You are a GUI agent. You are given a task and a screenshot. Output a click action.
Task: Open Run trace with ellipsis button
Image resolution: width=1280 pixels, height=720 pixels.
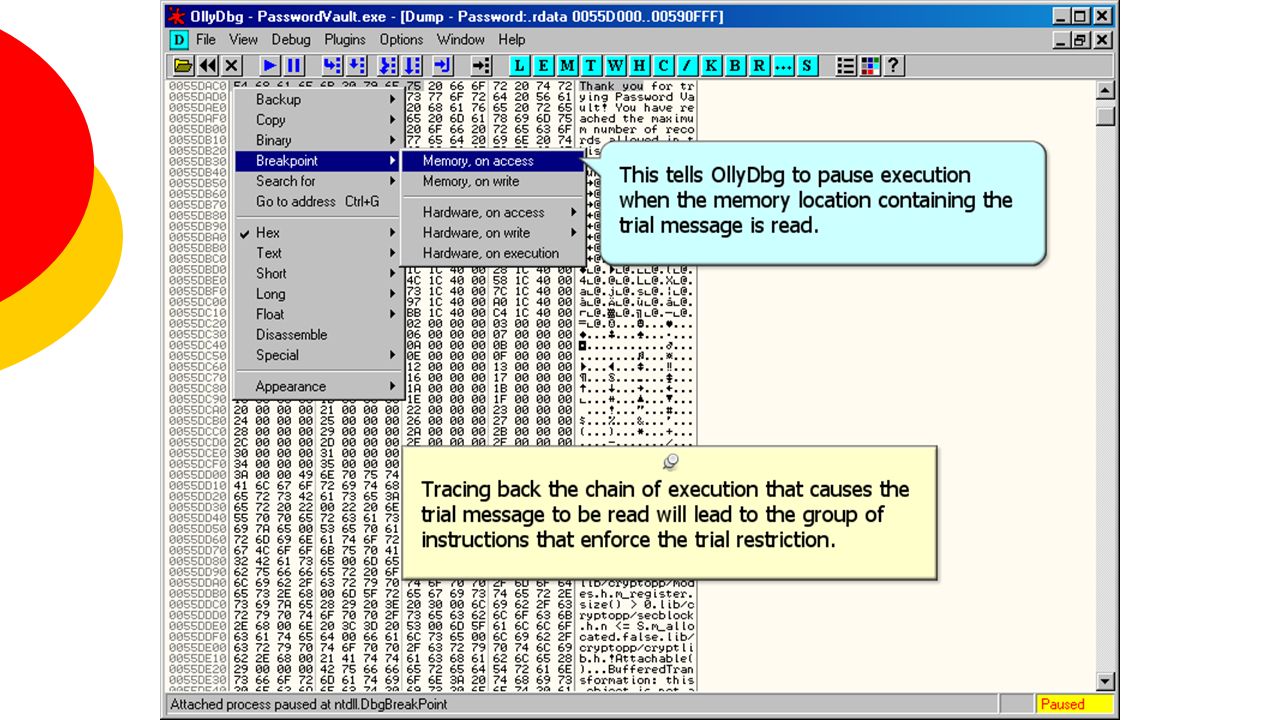784,66
